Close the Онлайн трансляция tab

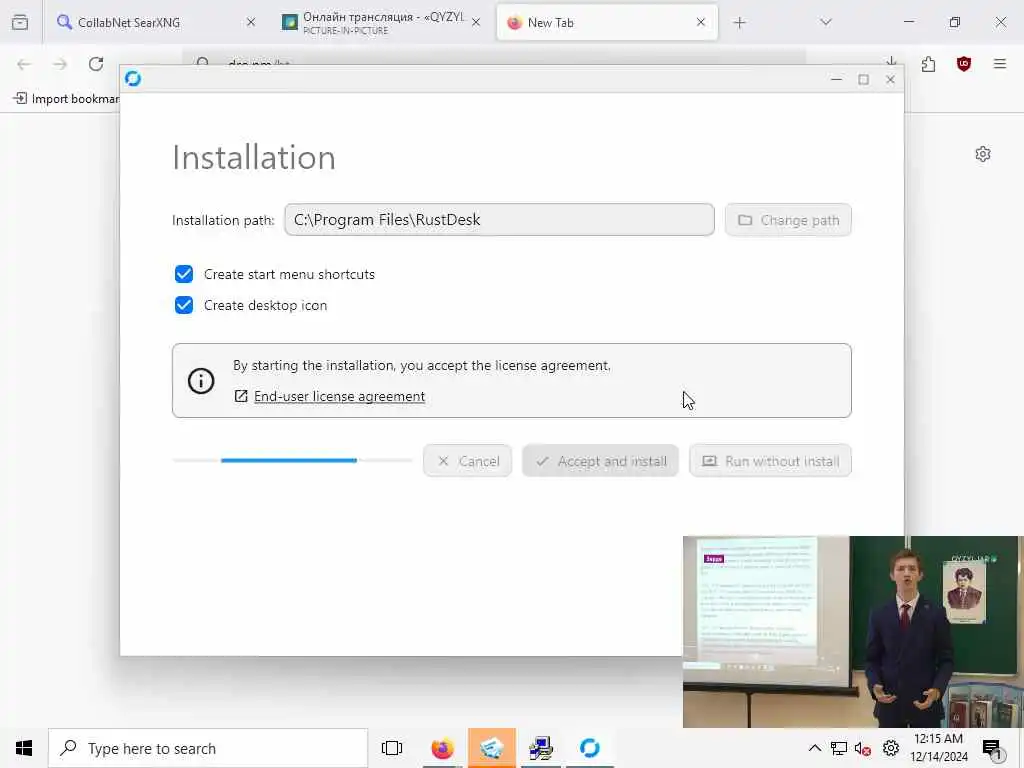(x=476, y=22)
